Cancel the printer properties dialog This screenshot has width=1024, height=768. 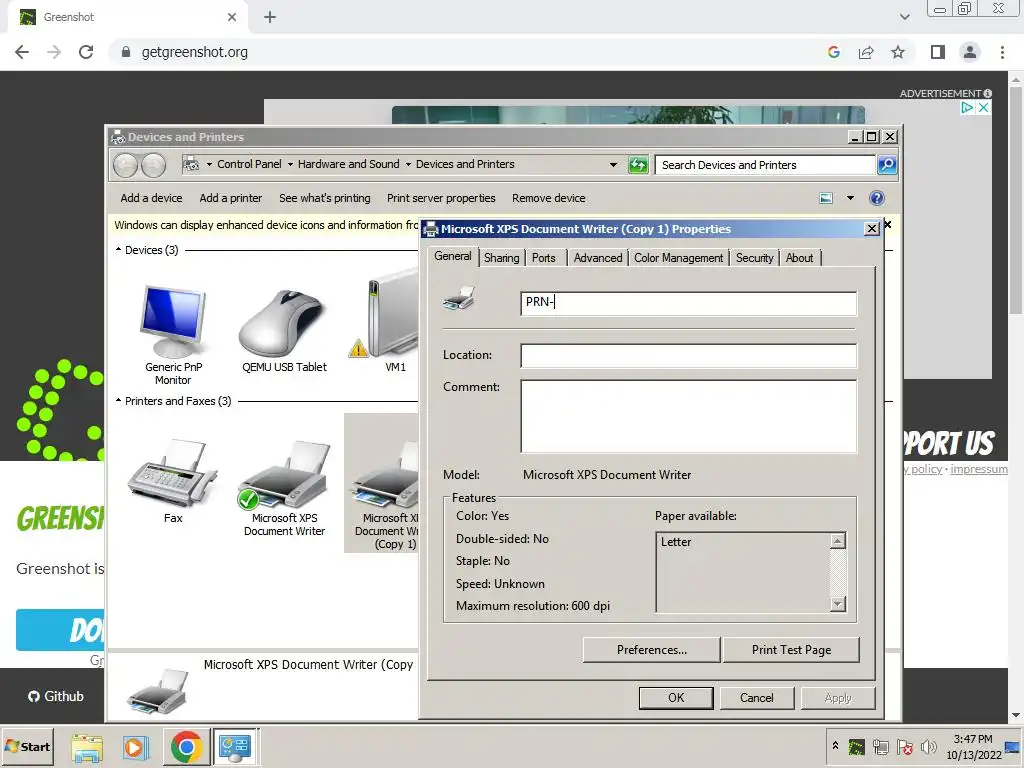(757, 697)
